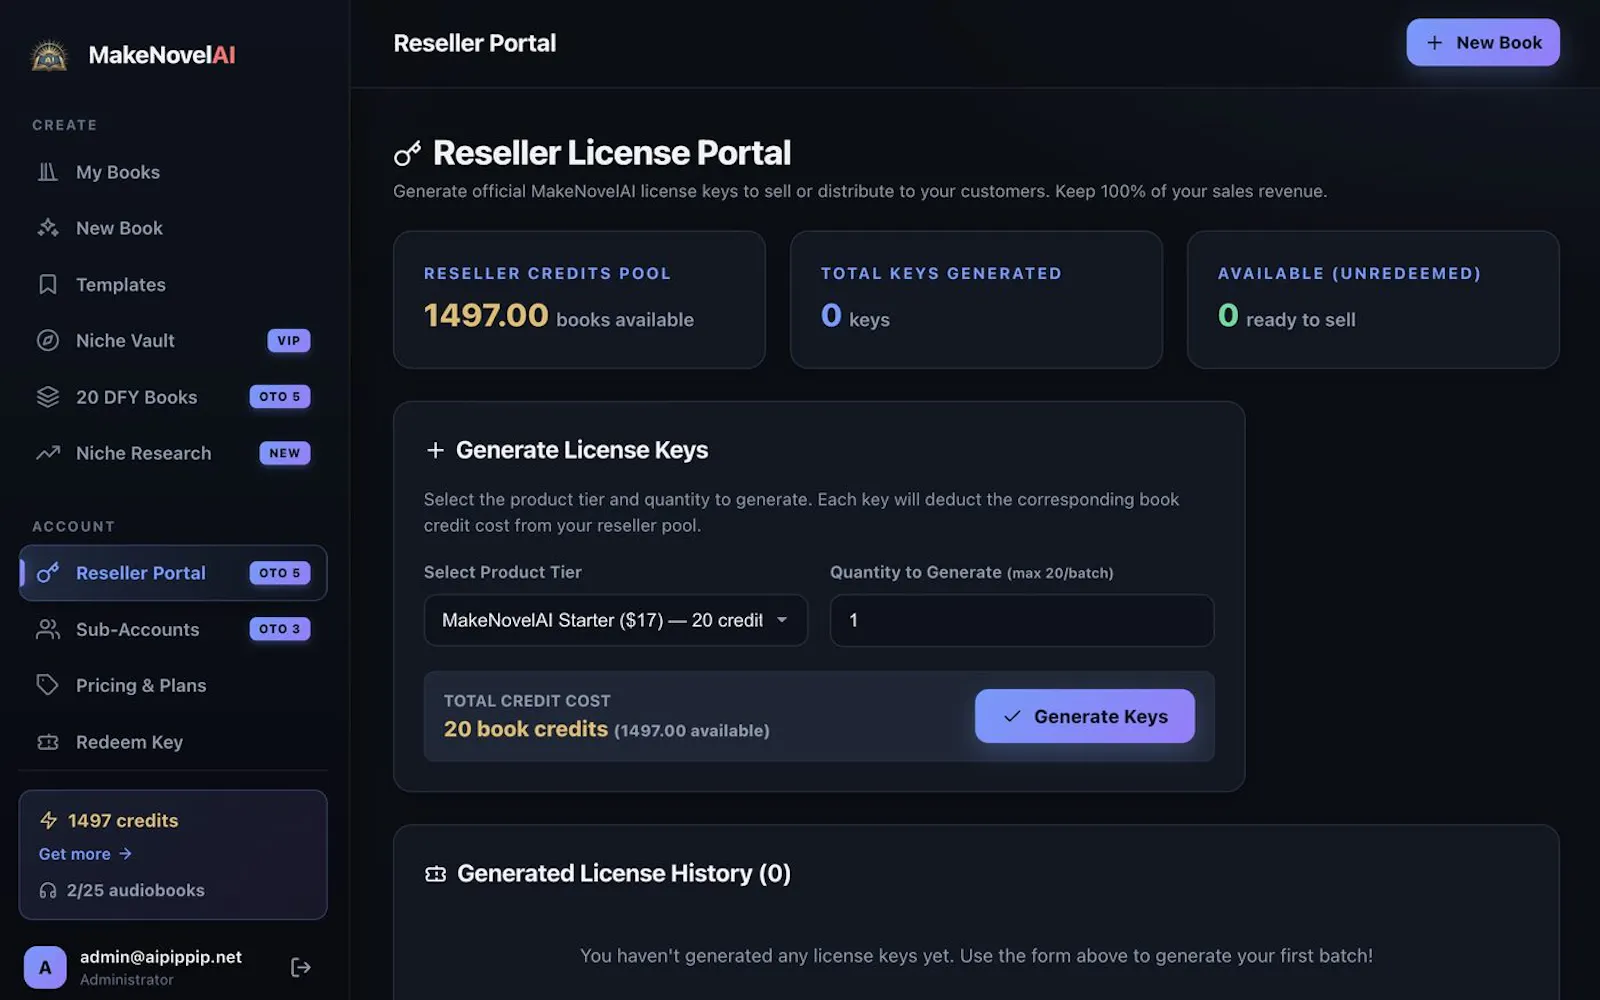Click the logout icon beside admin account
This screenshot has width=1600, height=1000.
click(x=300, y=967)
